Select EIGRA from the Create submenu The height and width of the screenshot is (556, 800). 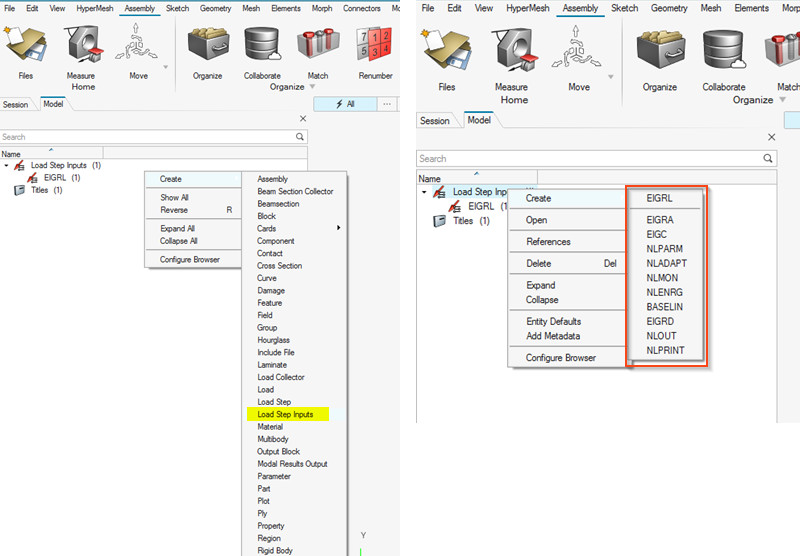pyautogui.click(x=662, y=221)
